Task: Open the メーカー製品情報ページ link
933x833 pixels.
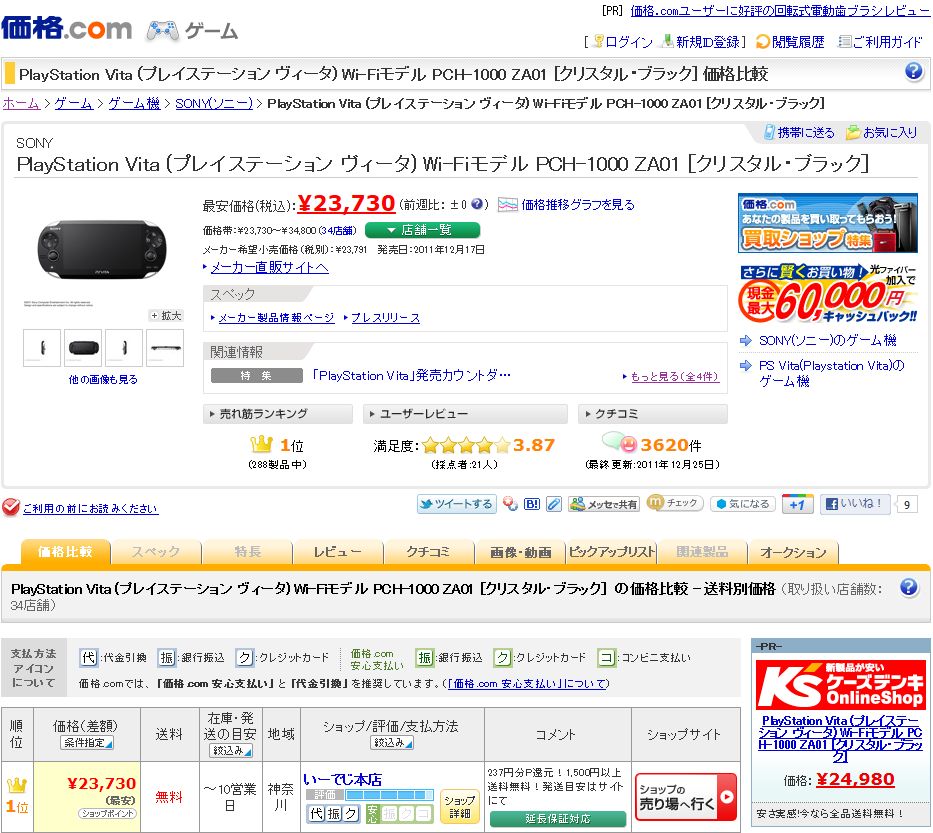Action: pyautogui.click(x=276, y=318)
